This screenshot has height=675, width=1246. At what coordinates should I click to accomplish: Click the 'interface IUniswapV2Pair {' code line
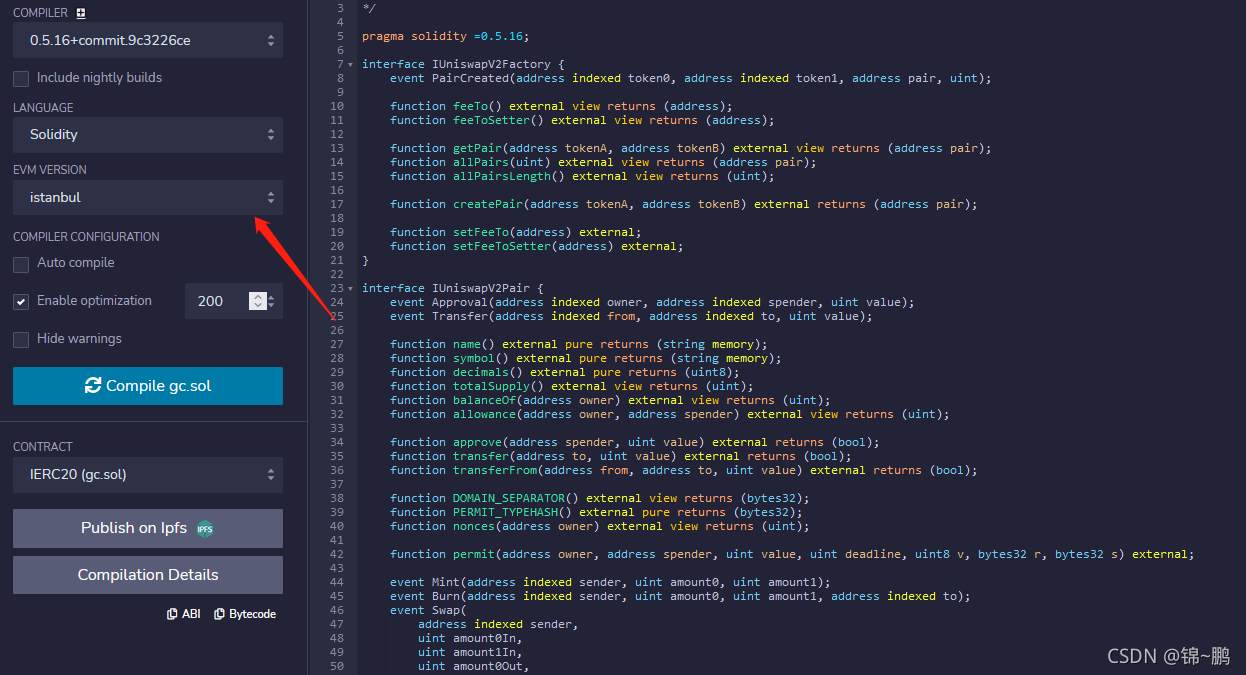(452, 288)
